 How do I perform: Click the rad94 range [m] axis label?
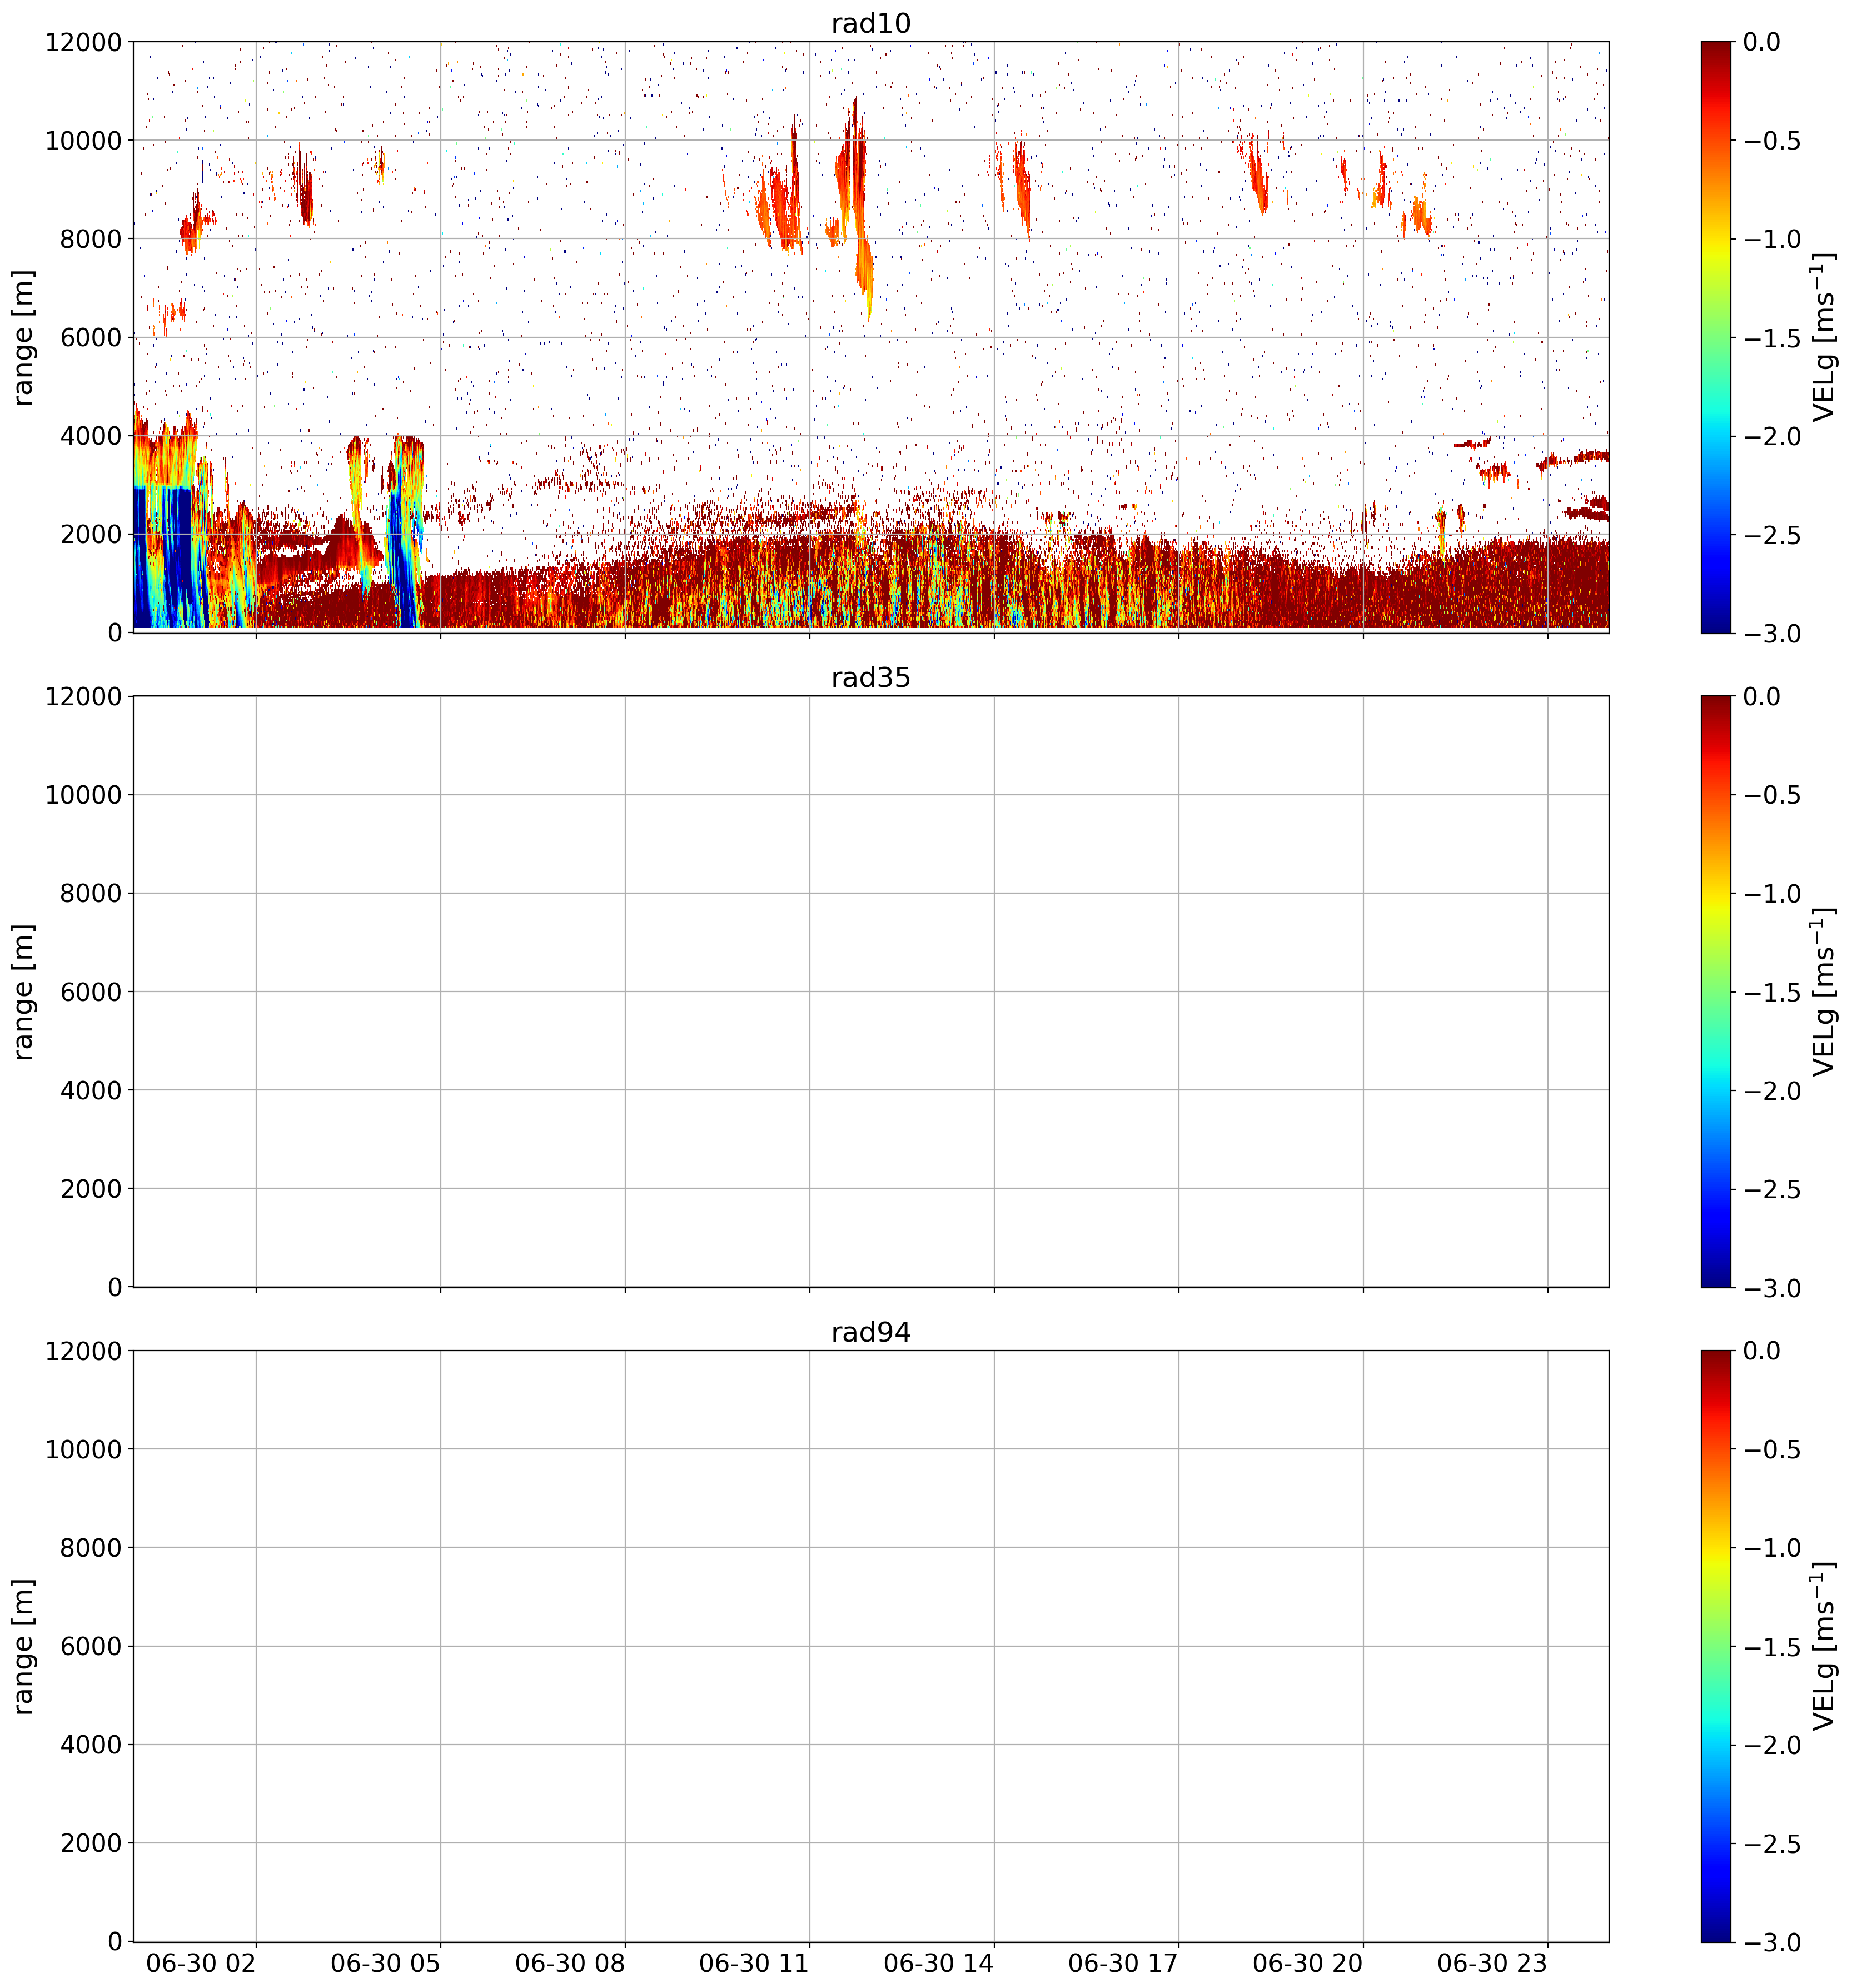coord(23,1646)
